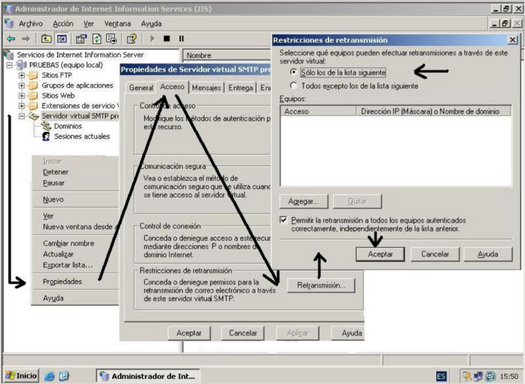Open the Properties toolbar icon
The height and width of the screenshot is (384, 525).
tap(81, 39)
